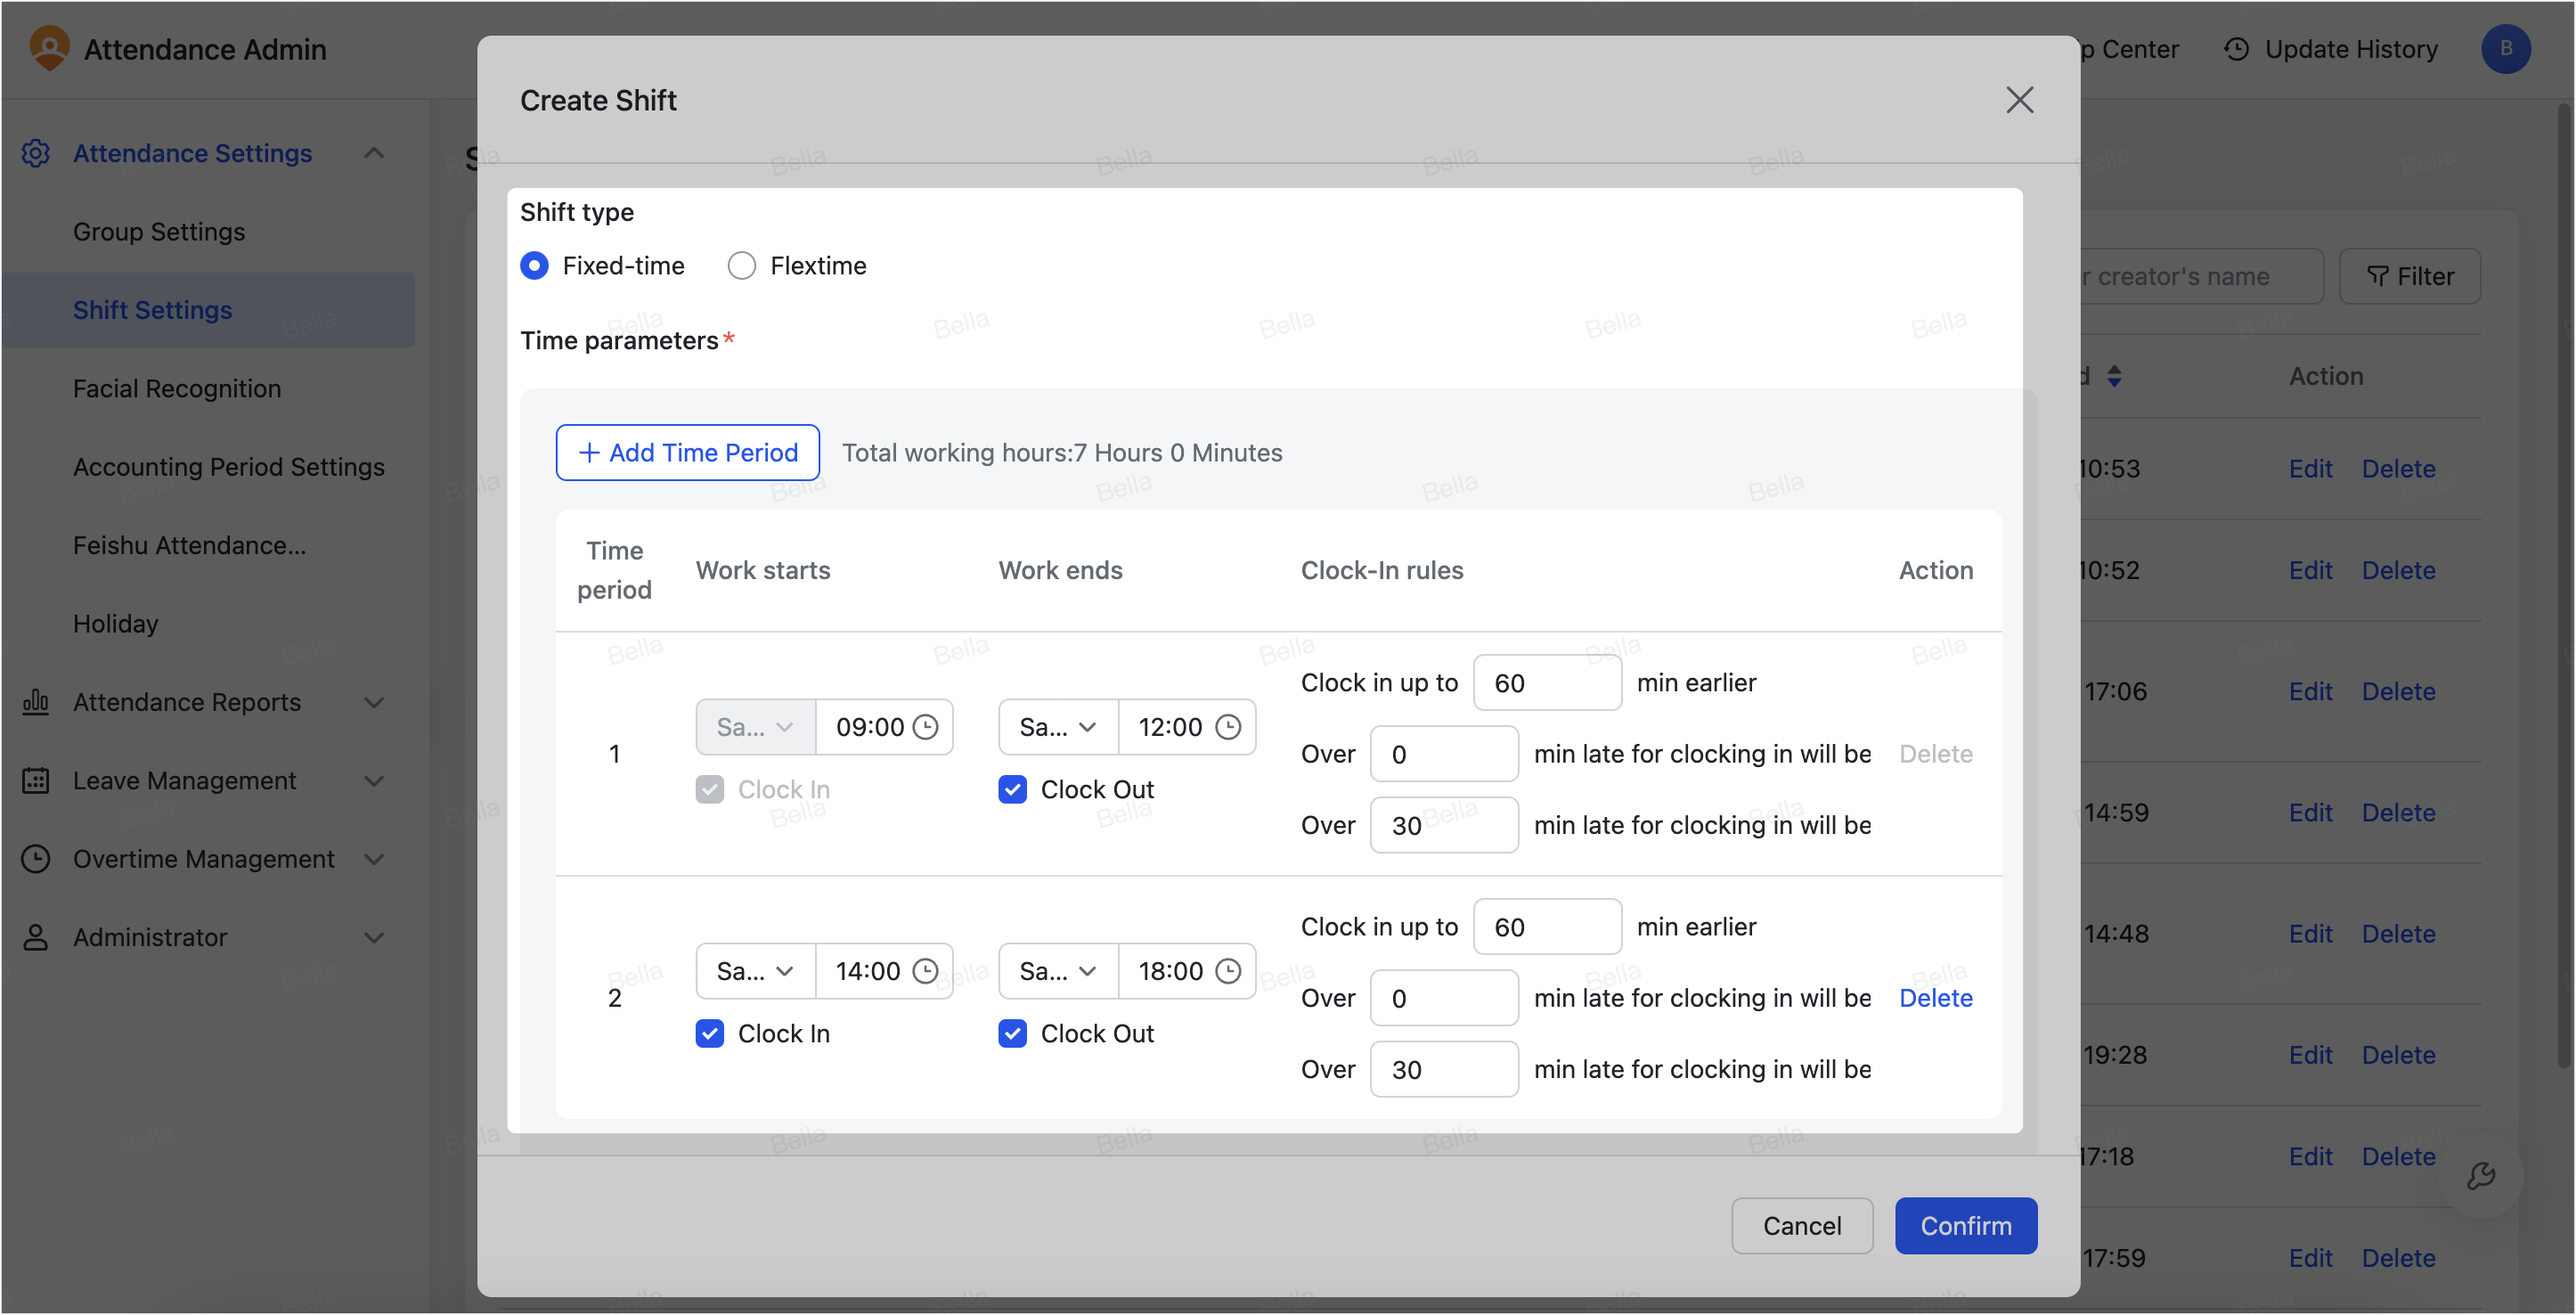The width and height of the screenshot is (2576, 1315).
Task: Collapse the Attendance Settings section
Action: tap(373, 153)
